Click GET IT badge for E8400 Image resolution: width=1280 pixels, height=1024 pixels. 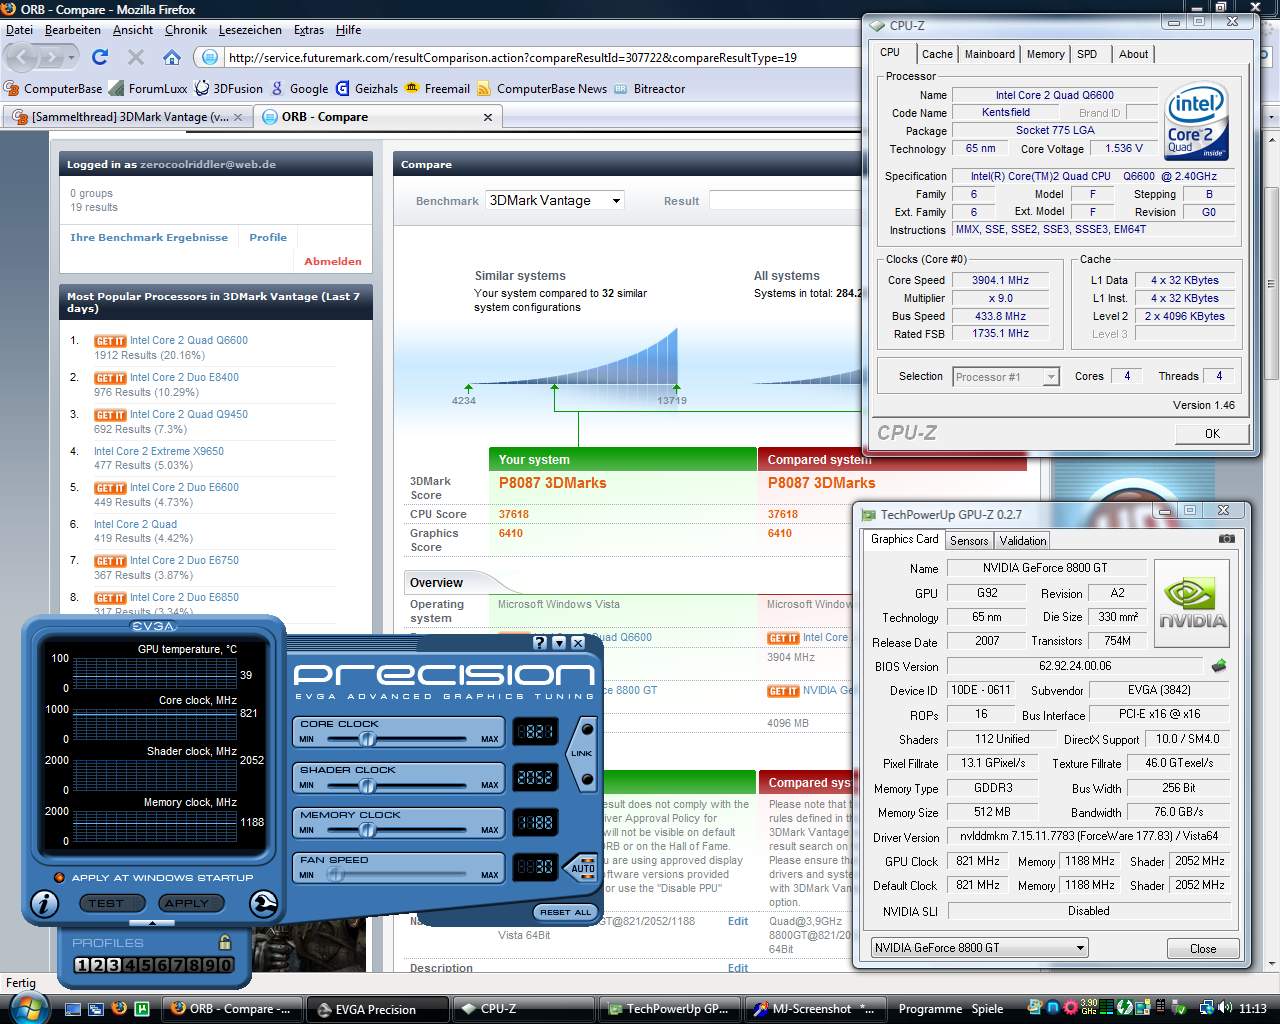tap(110, 378)
